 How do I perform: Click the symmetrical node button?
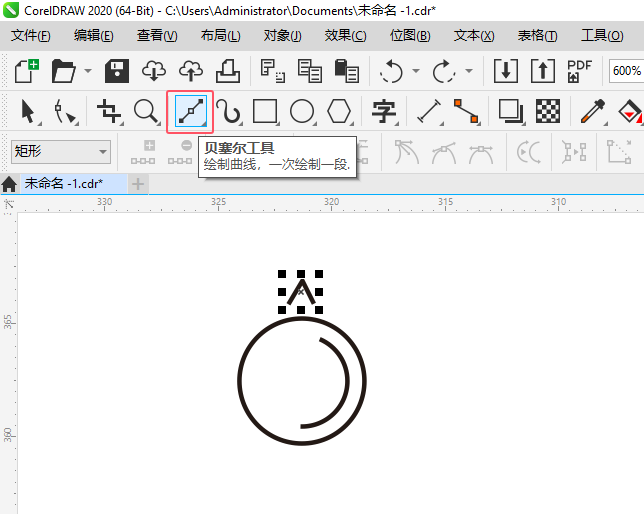tap(481, 152)
